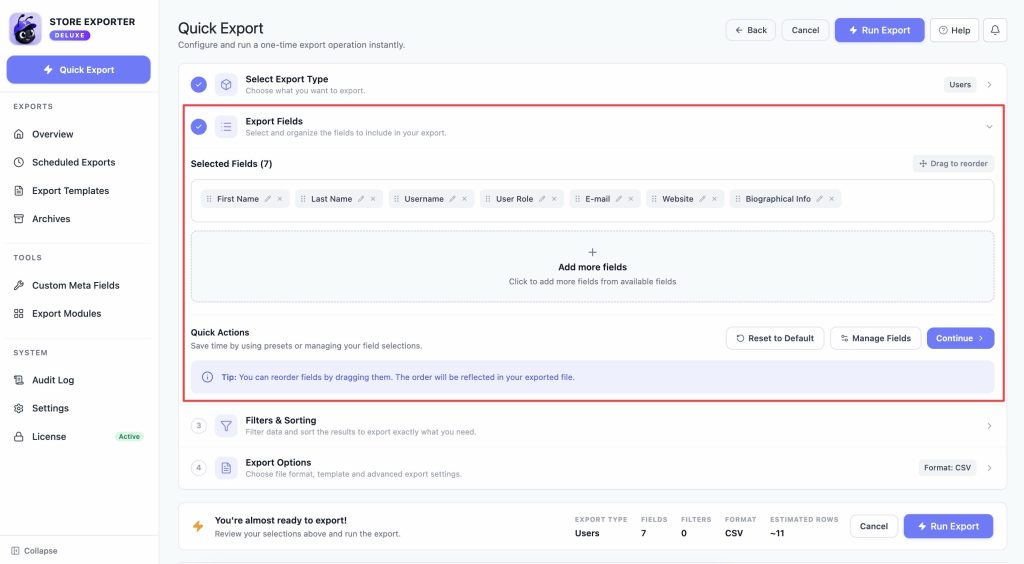
Task: Click the Select Export Type cube icon
Action: click(226, 84)
